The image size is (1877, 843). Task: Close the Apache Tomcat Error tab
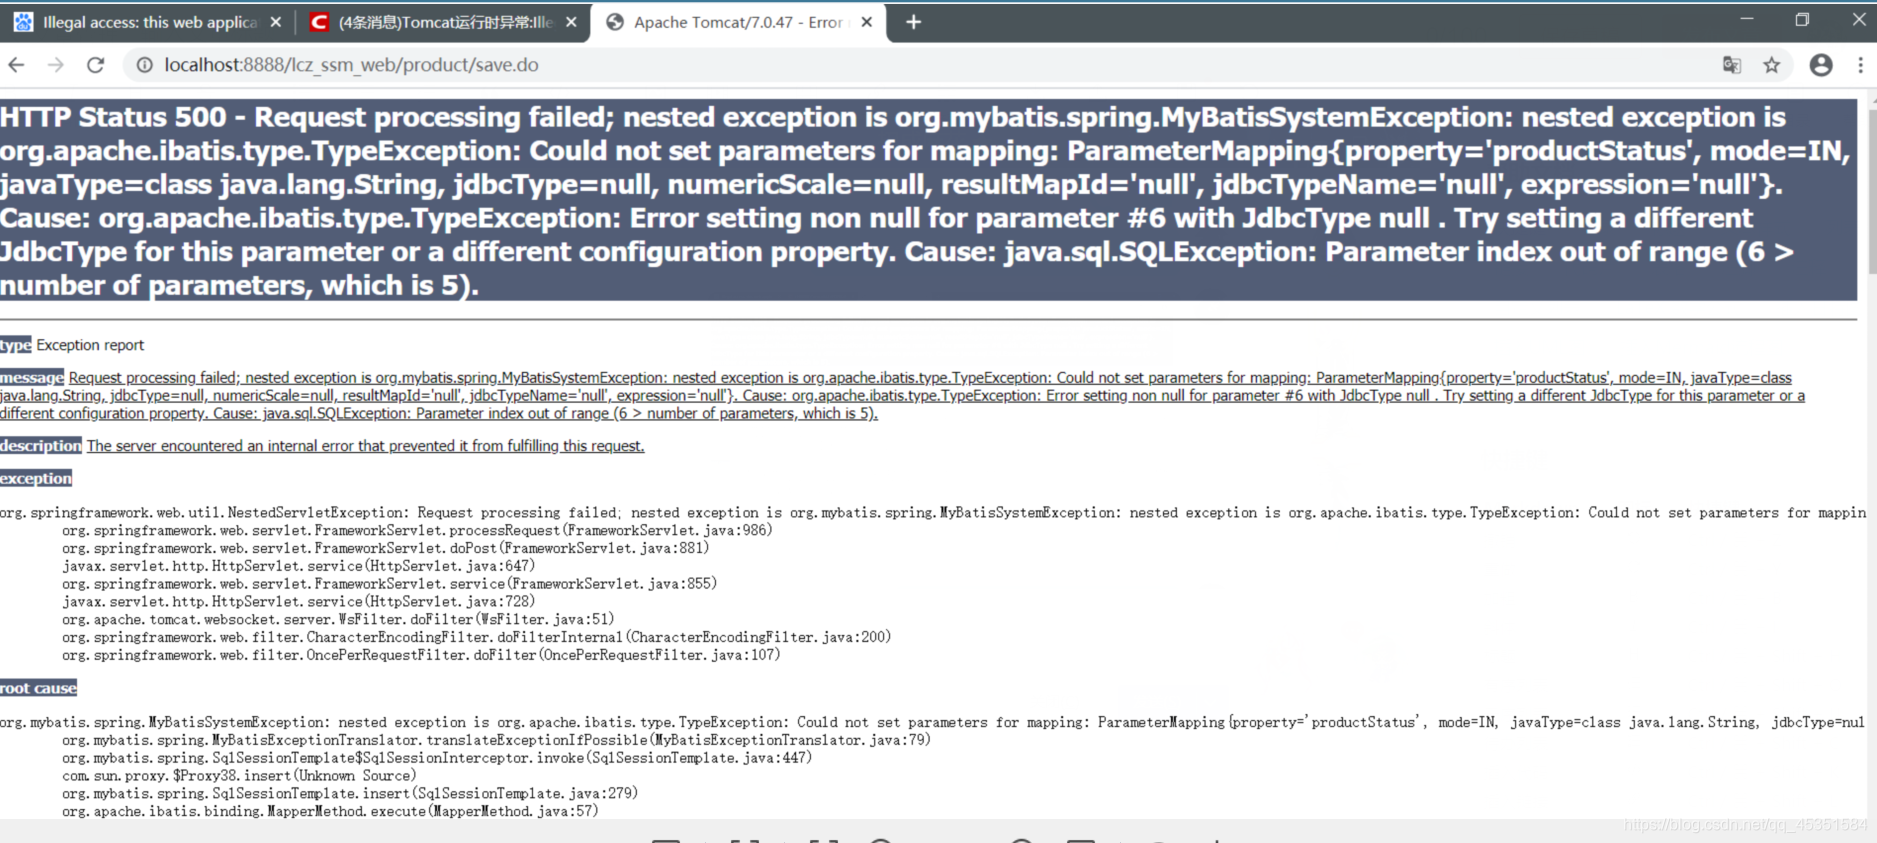click(x=867, y=22)
